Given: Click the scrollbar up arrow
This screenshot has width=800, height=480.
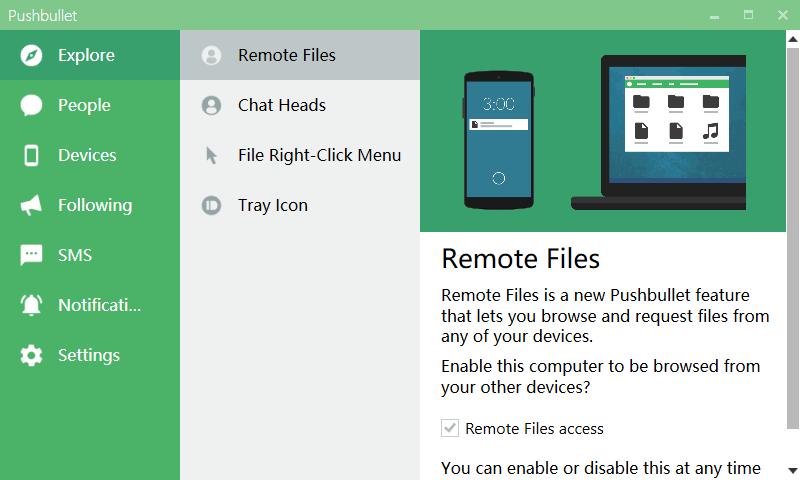Looking at the screenshot, I should 792,41.
